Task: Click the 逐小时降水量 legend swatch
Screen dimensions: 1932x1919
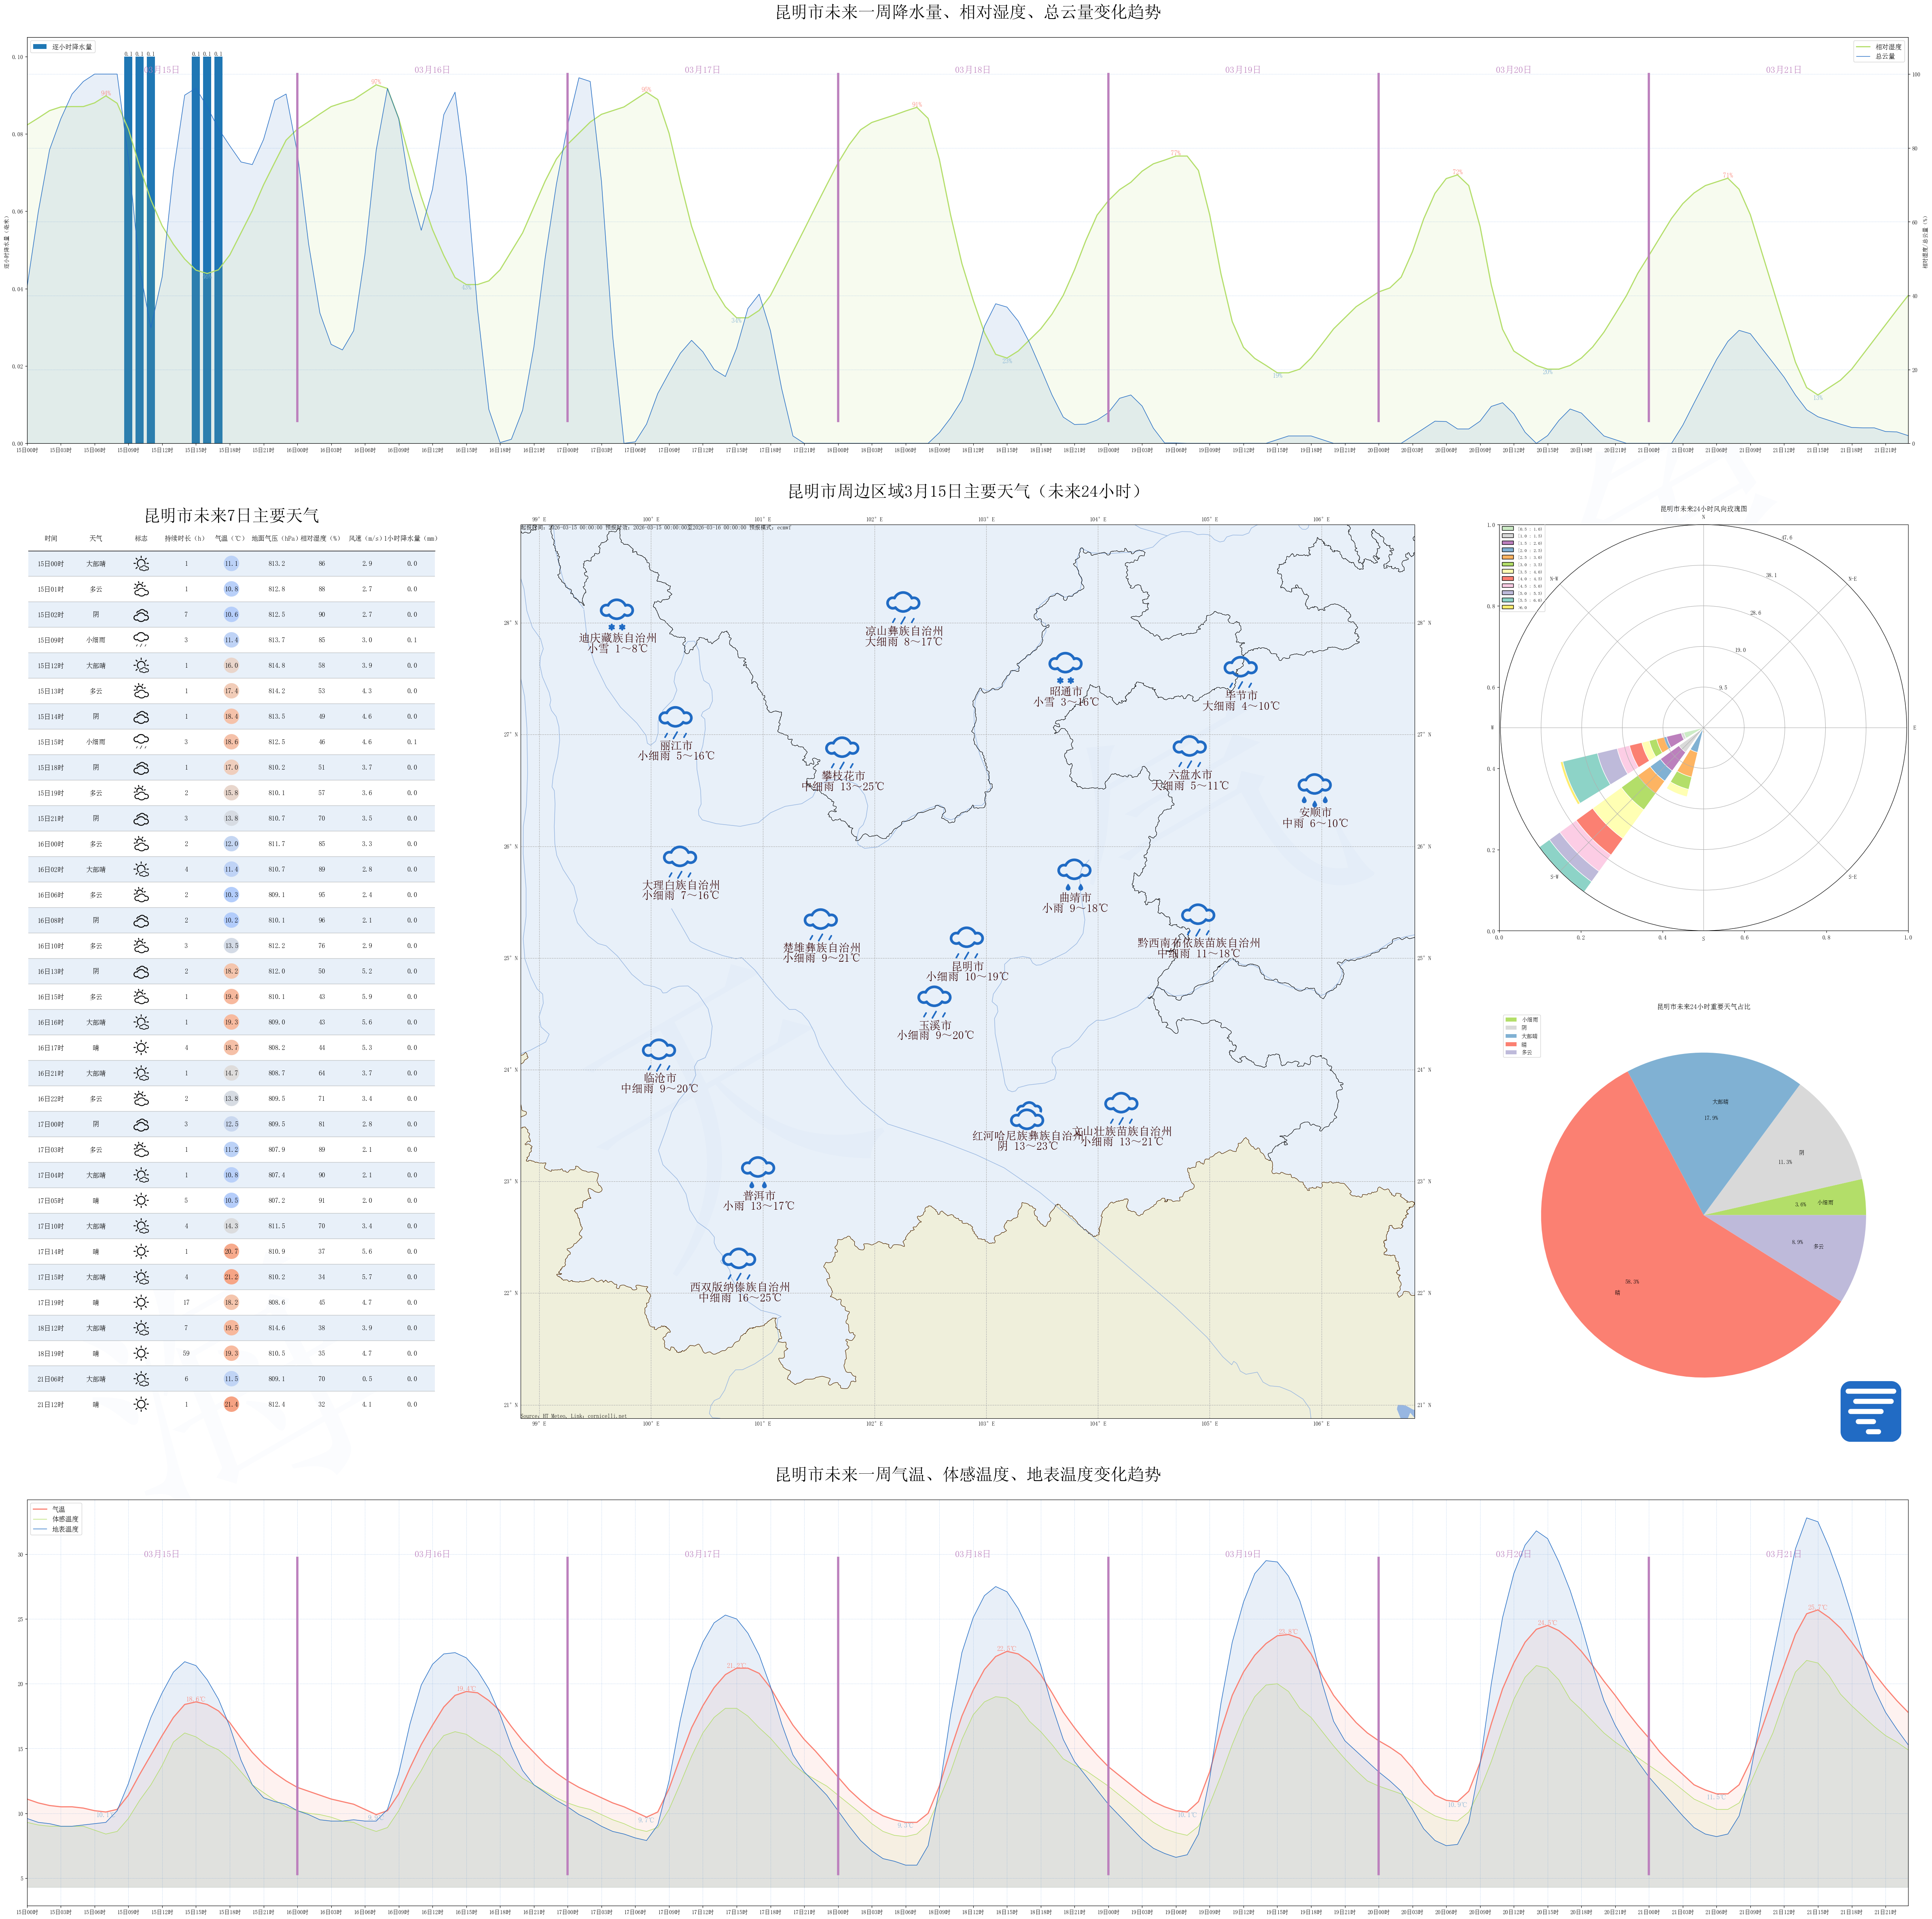Action: click(40, 47)
